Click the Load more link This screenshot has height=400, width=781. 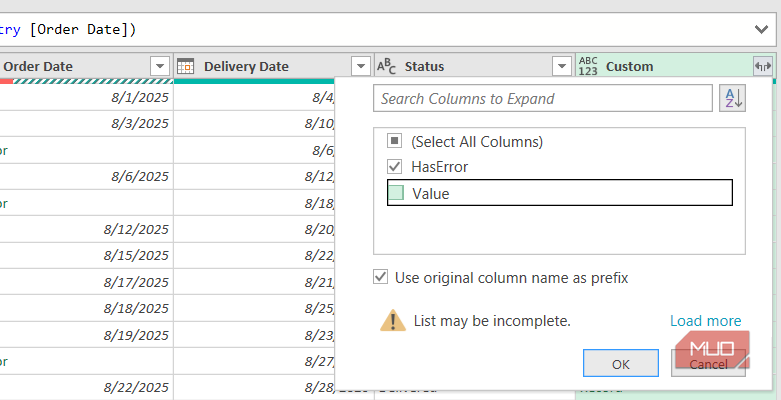click(705, 320)
